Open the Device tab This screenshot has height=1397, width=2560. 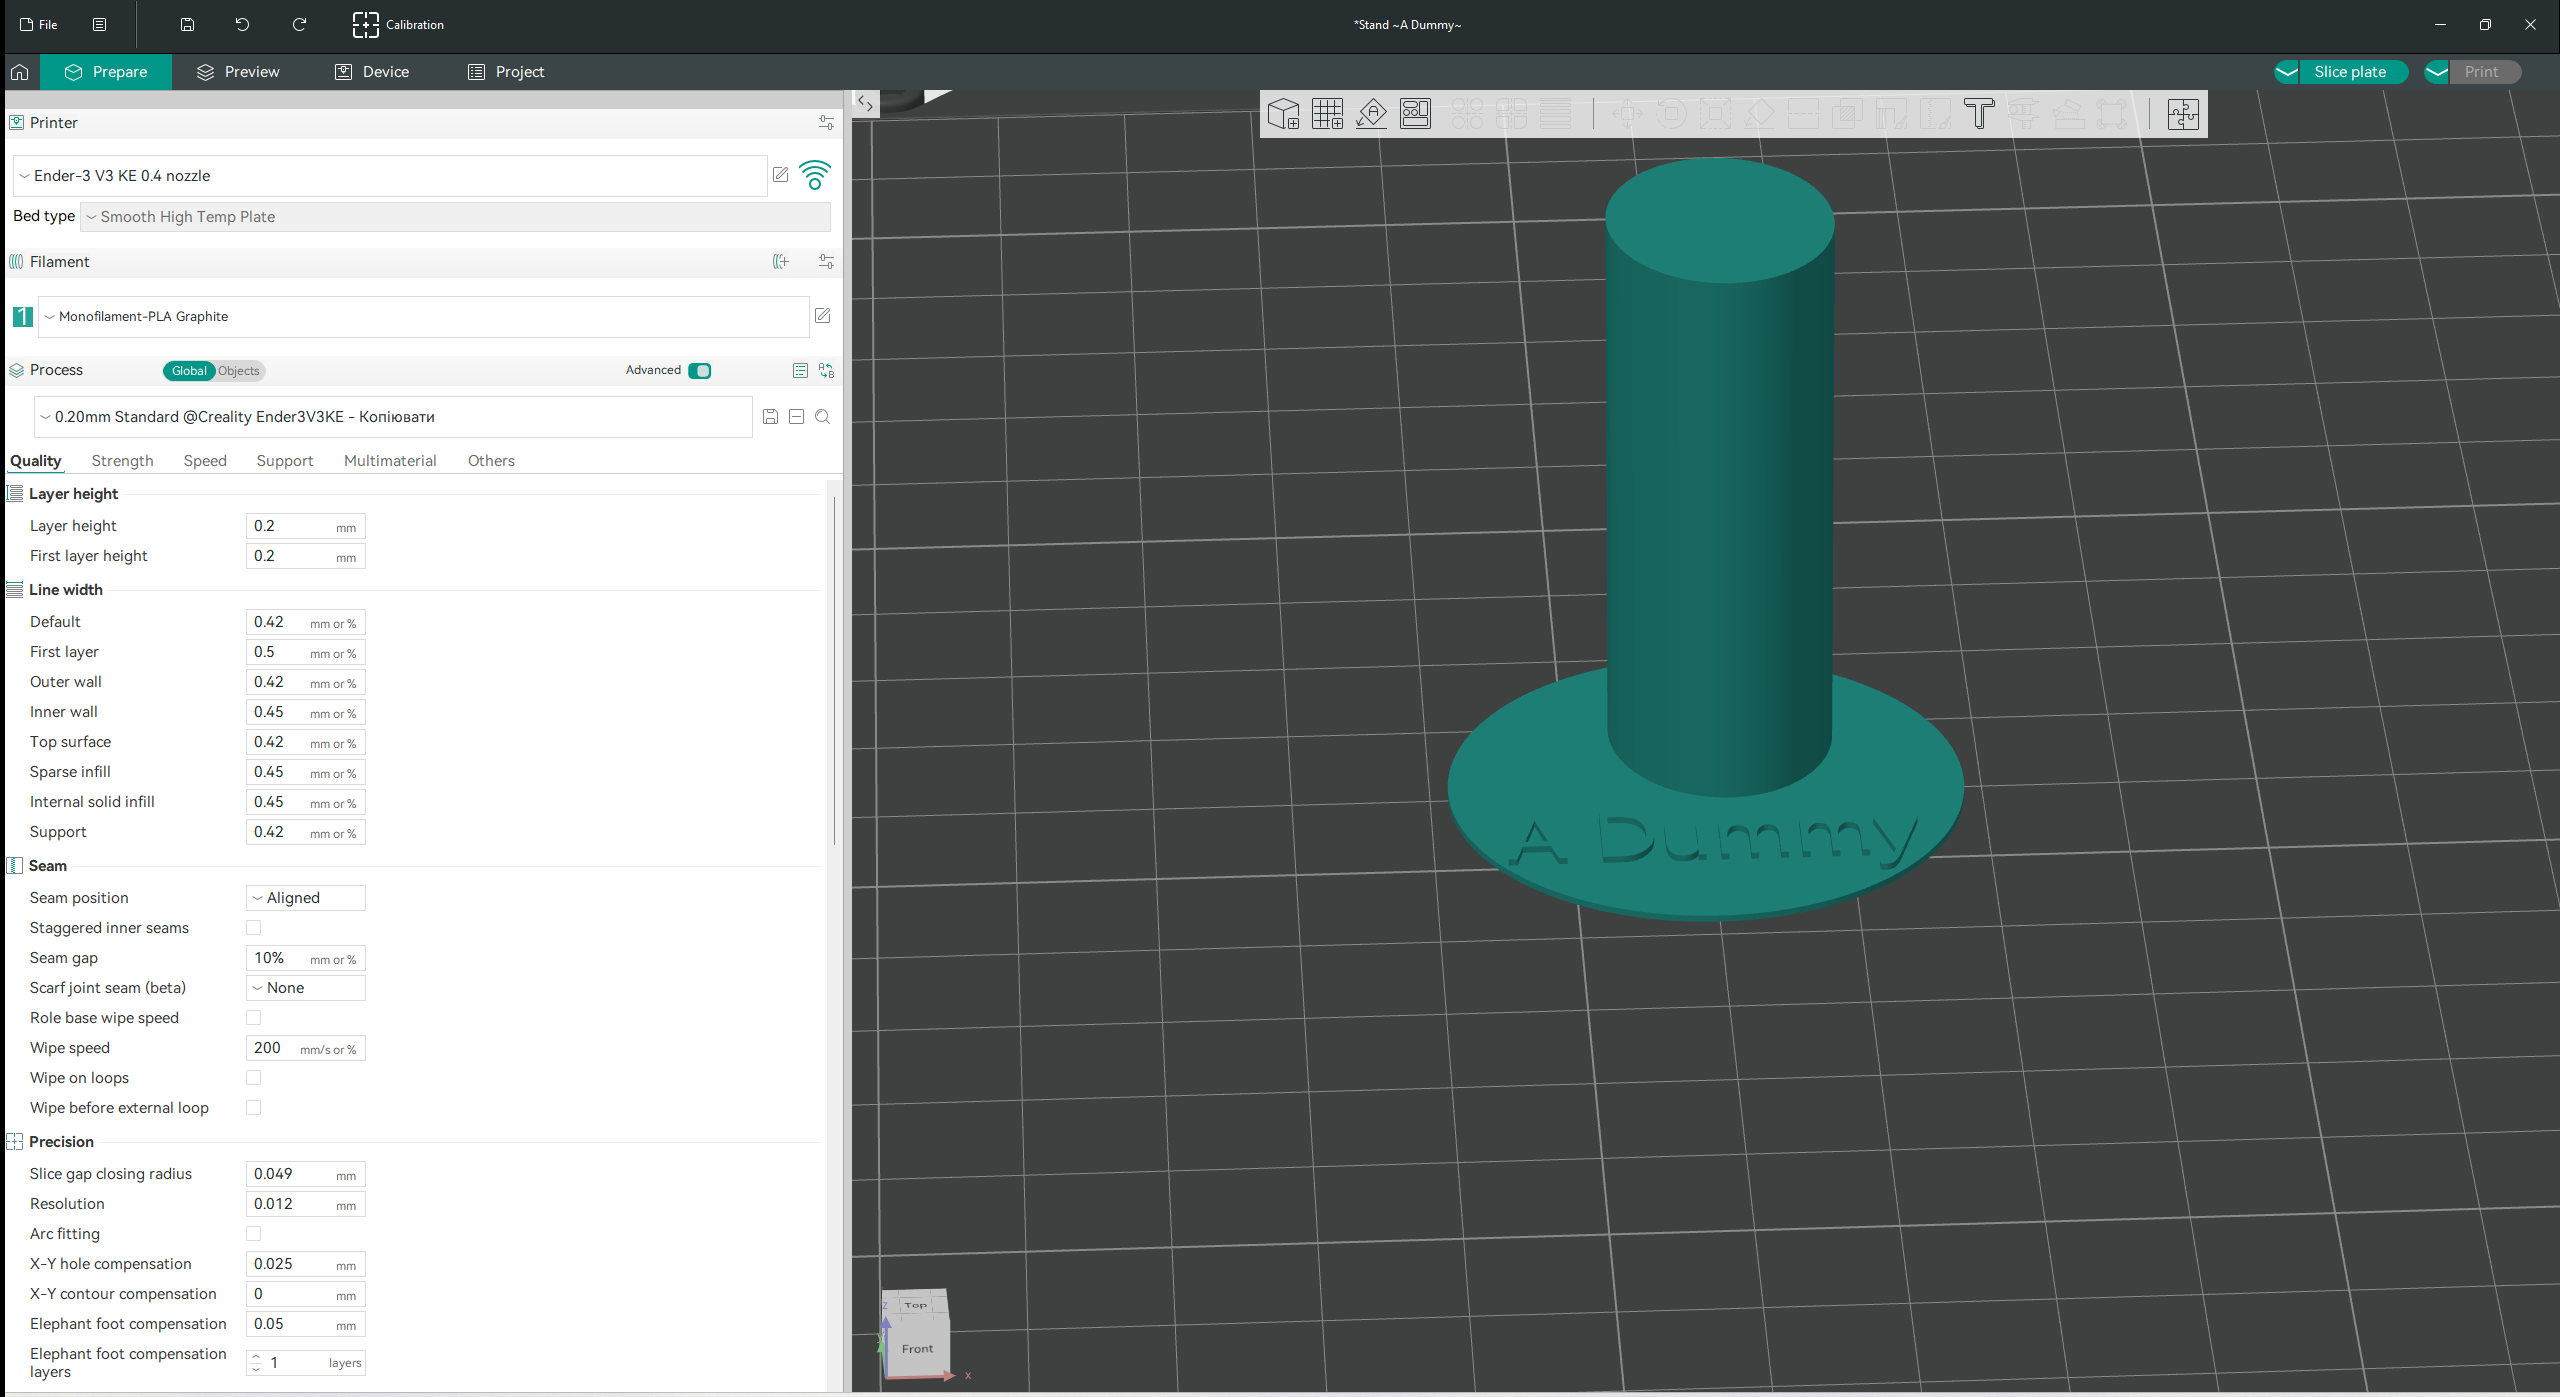(372, 72)
